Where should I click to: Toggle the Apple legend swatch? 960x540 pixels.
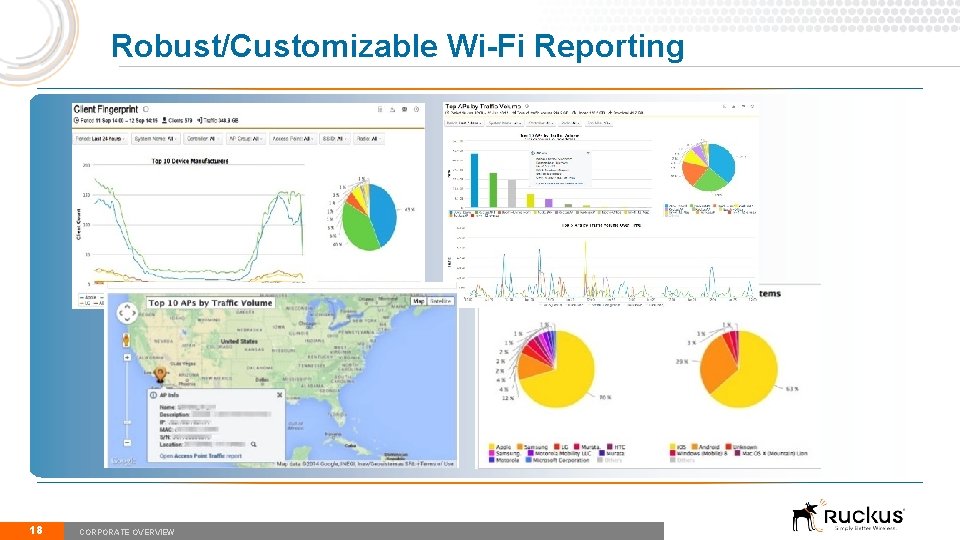[x=492, y=447]
